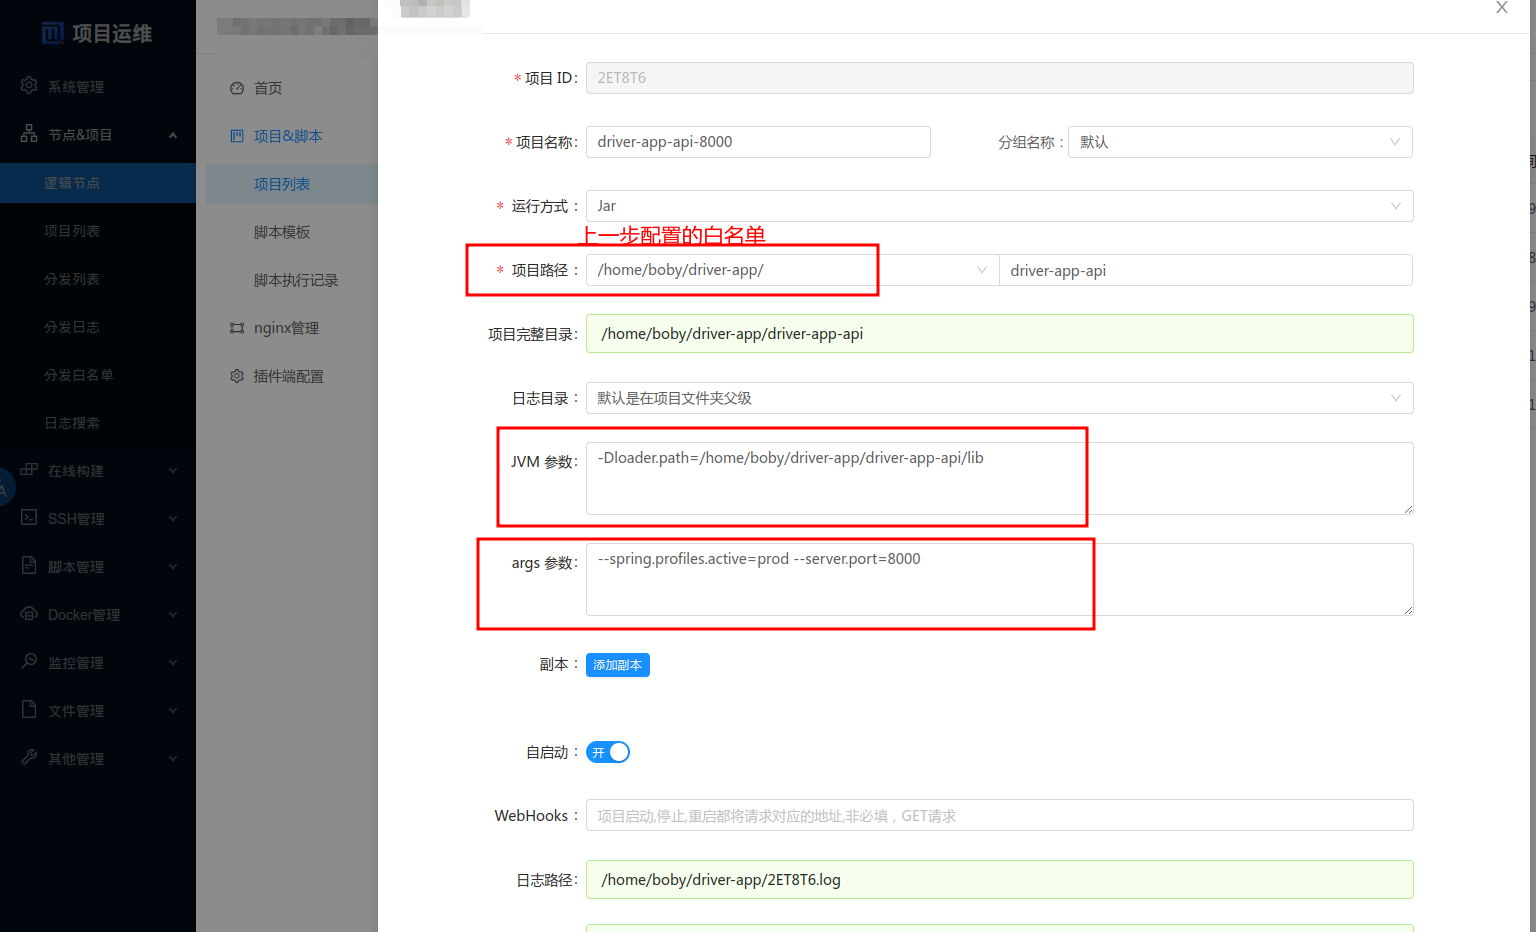The image size is (1536, 932).
Task: Click the 首页 dashboard icon
Action: coord(237,88)
